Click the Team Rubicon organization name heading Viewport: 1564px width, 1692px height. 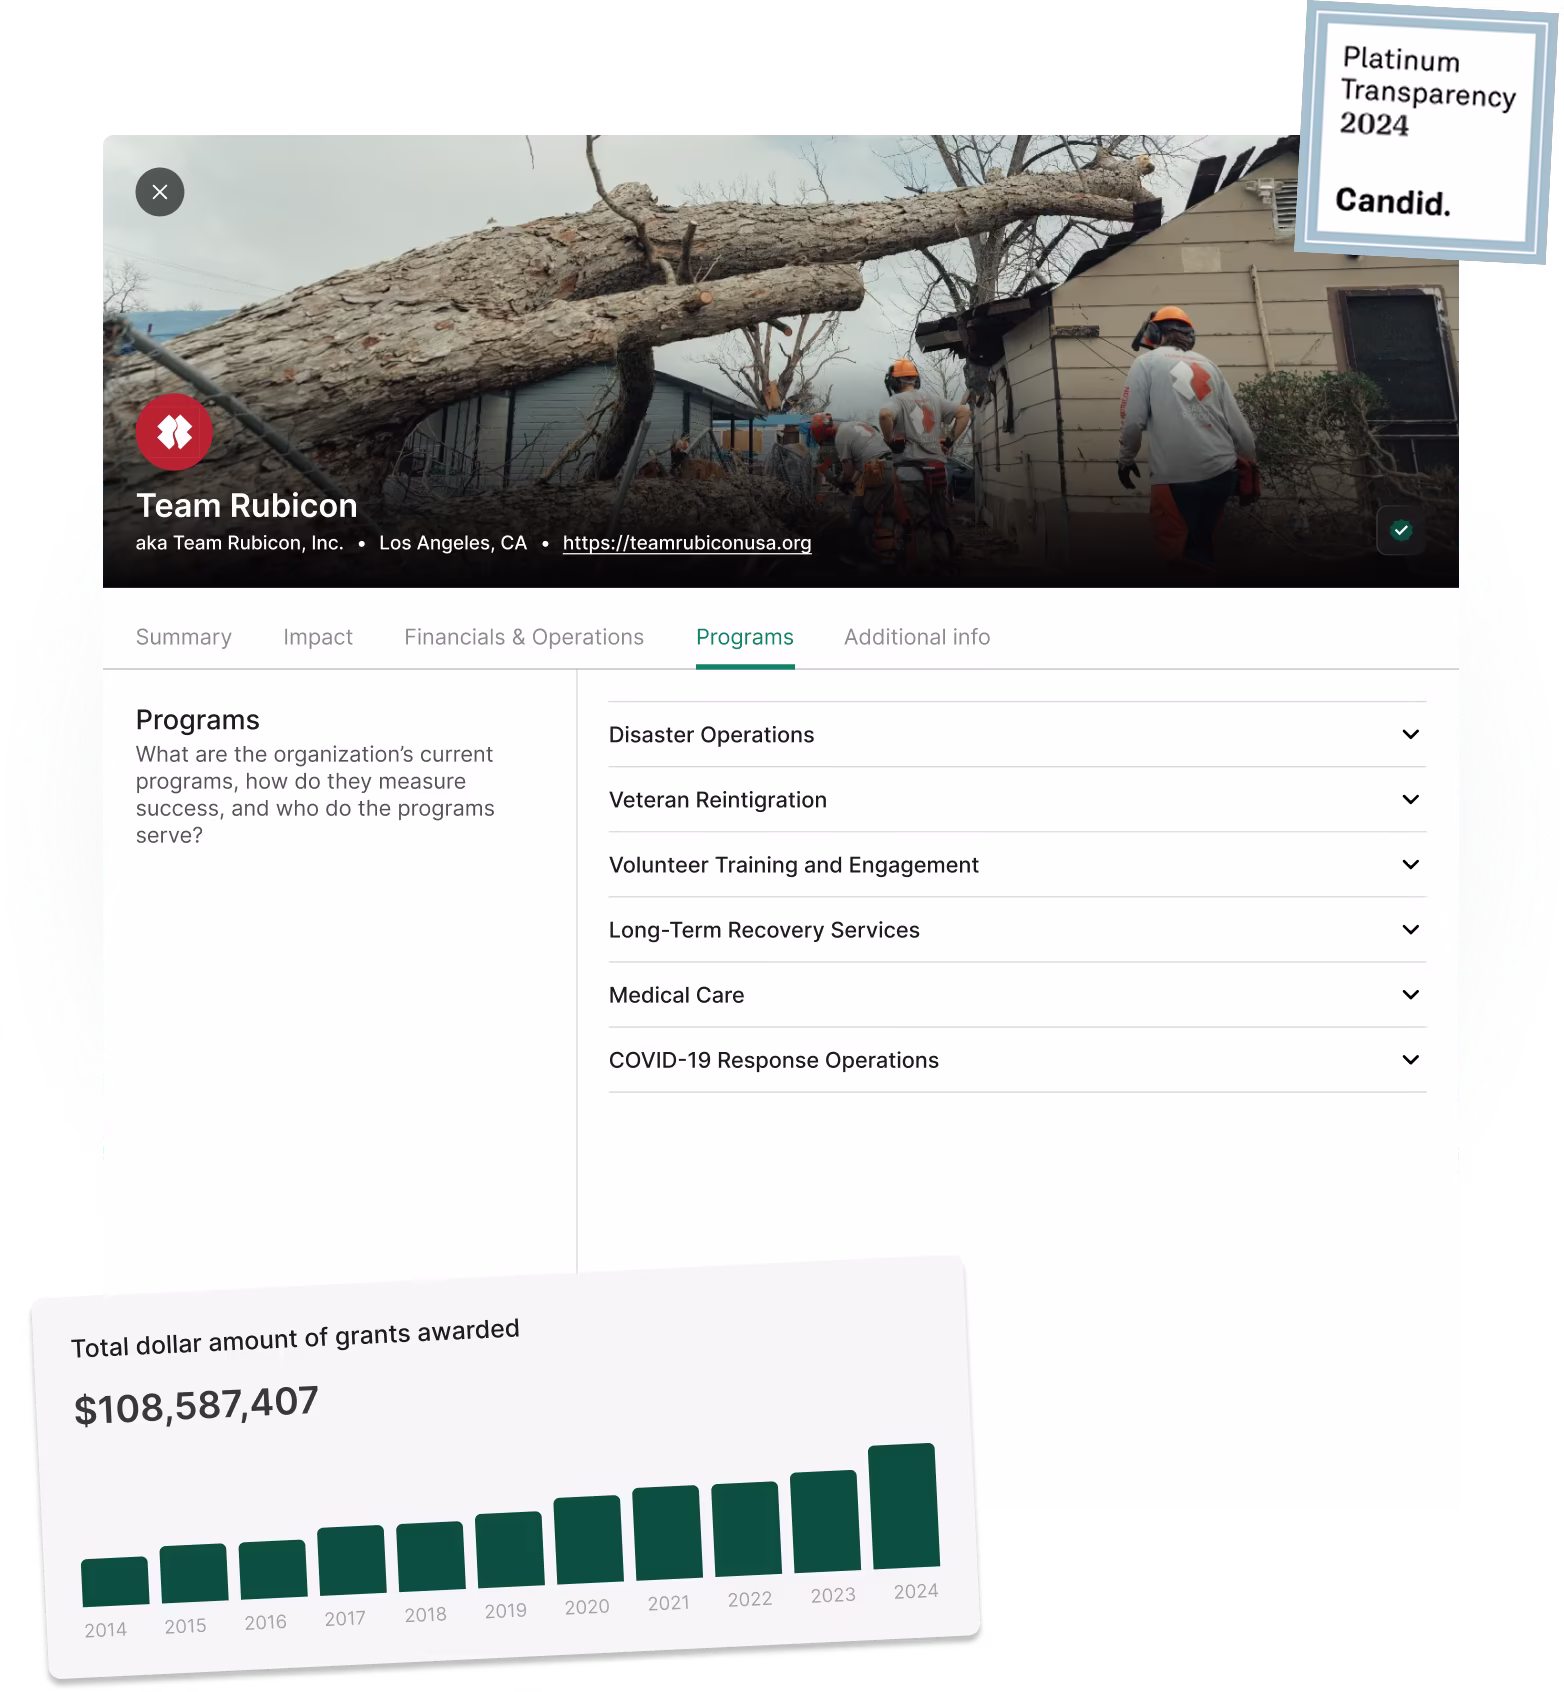pos(247,505)
